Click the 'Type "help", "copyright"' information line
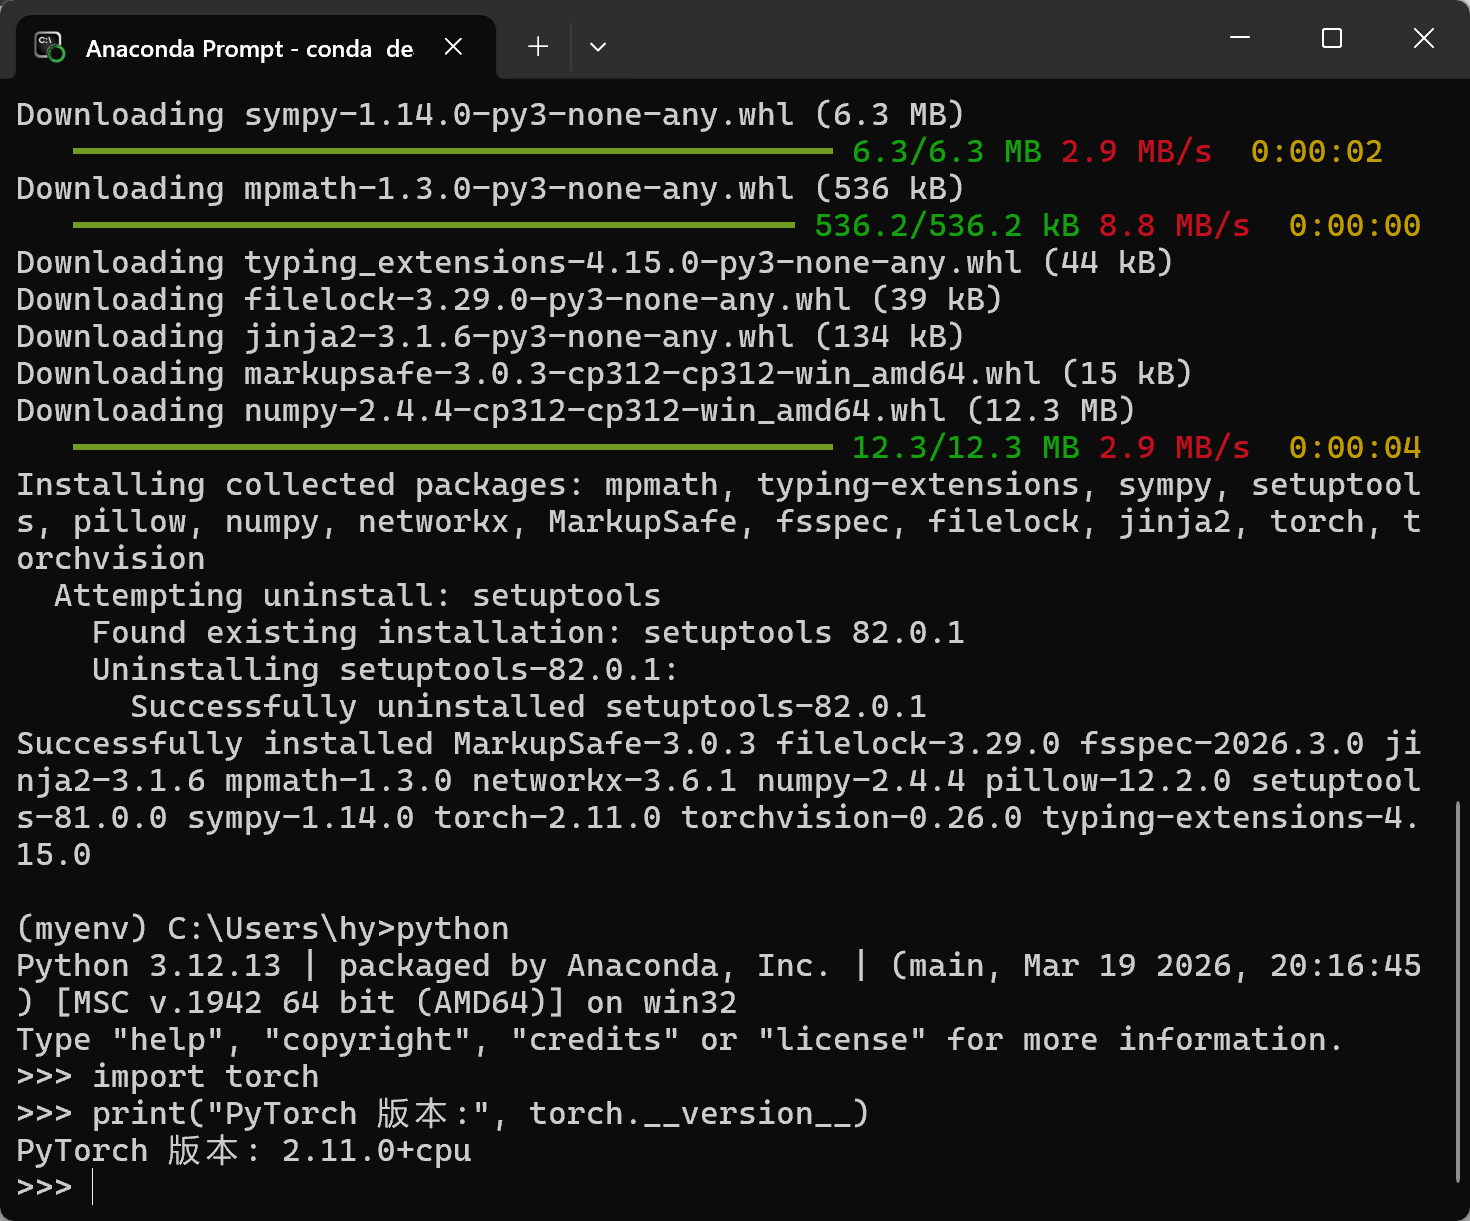The width and height of the screenshot is (1470, 1221). point(680,1040)
